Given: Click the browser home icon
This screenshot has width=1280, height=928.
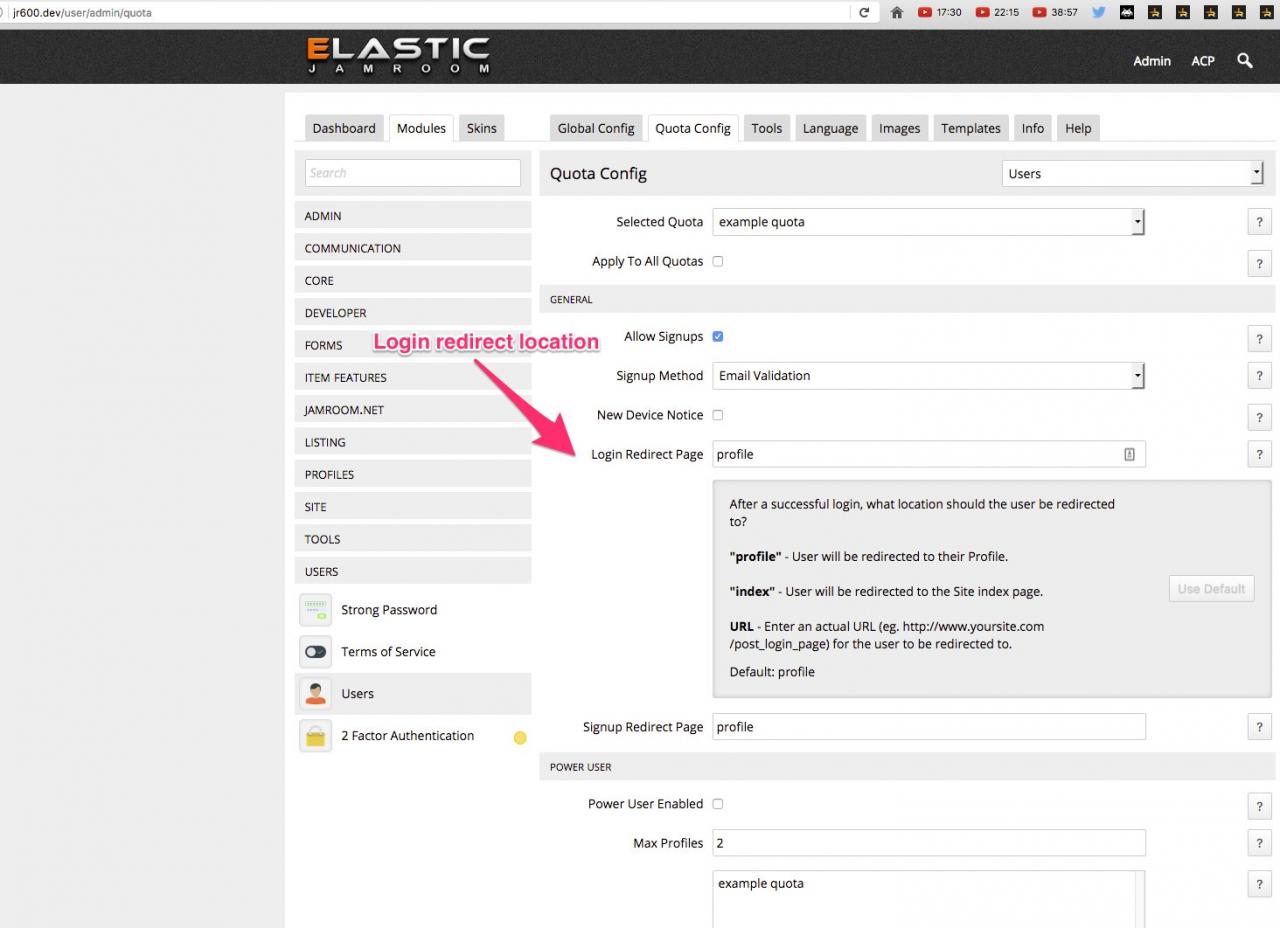Looking at the screenshot, I should [896, 13].
